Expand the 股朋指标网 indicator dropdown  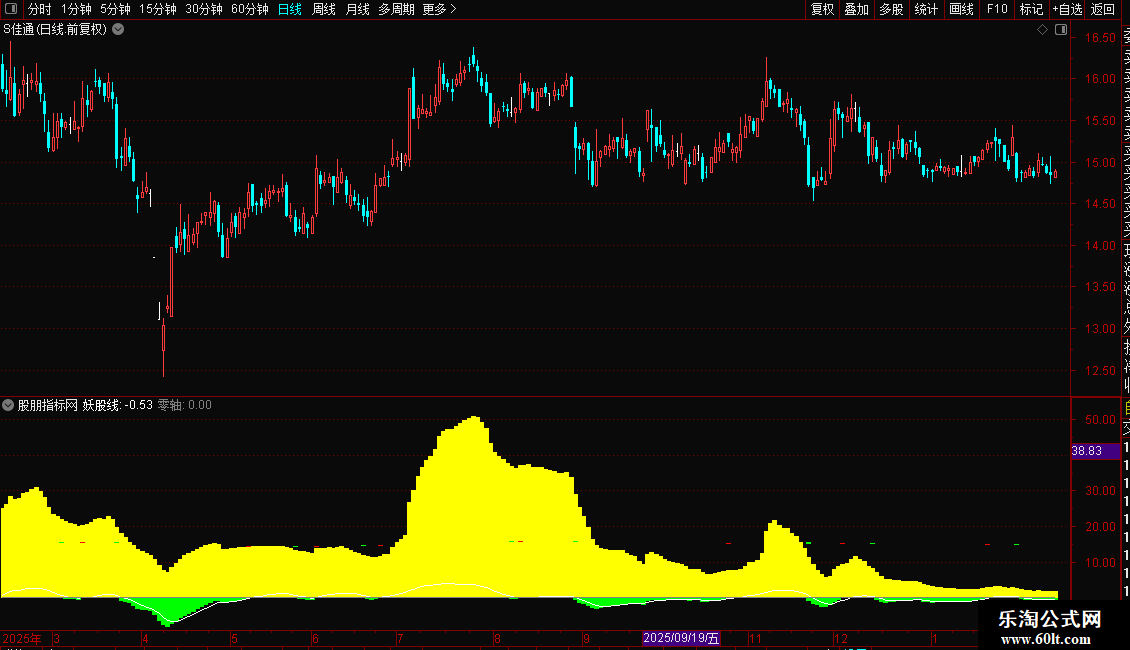point(8,405)
